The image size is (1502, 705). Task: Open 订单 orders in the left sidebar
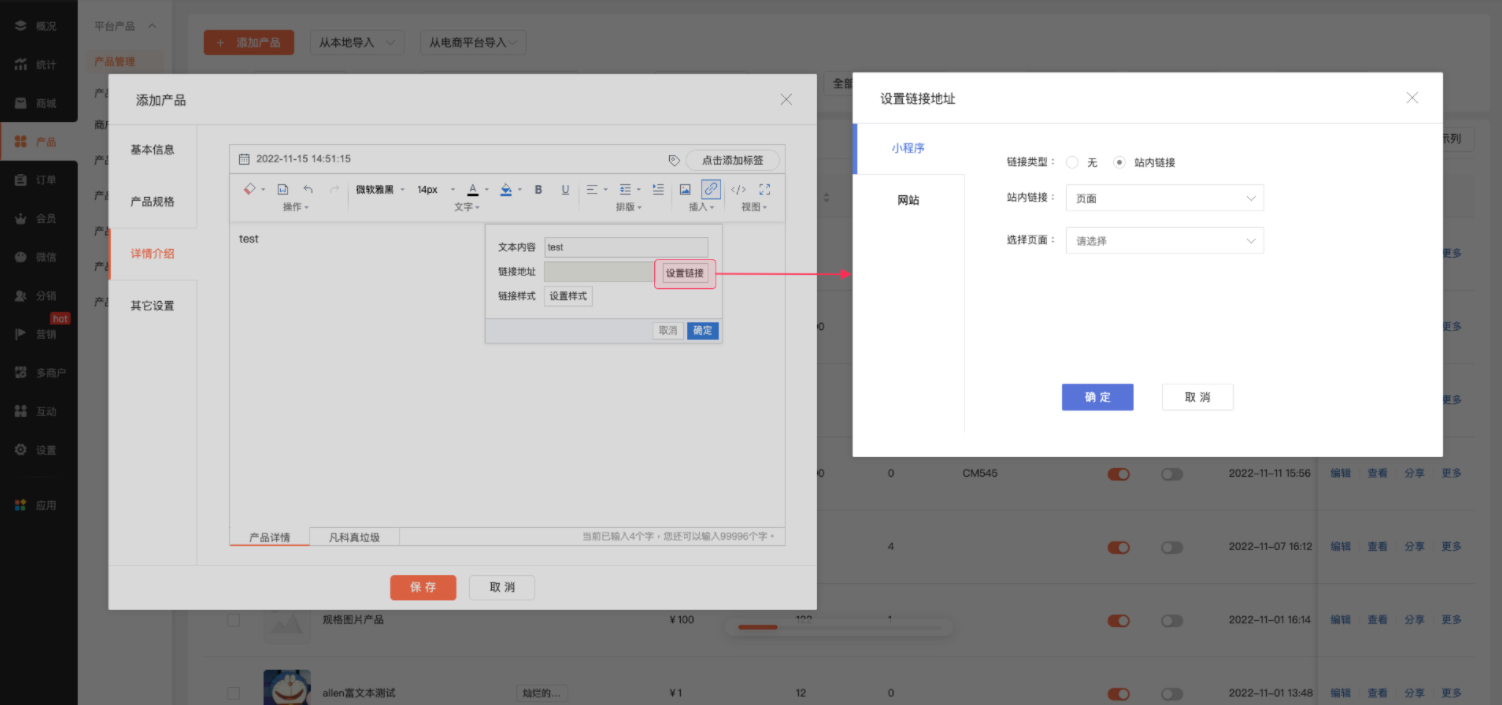(x=38, y=180)
